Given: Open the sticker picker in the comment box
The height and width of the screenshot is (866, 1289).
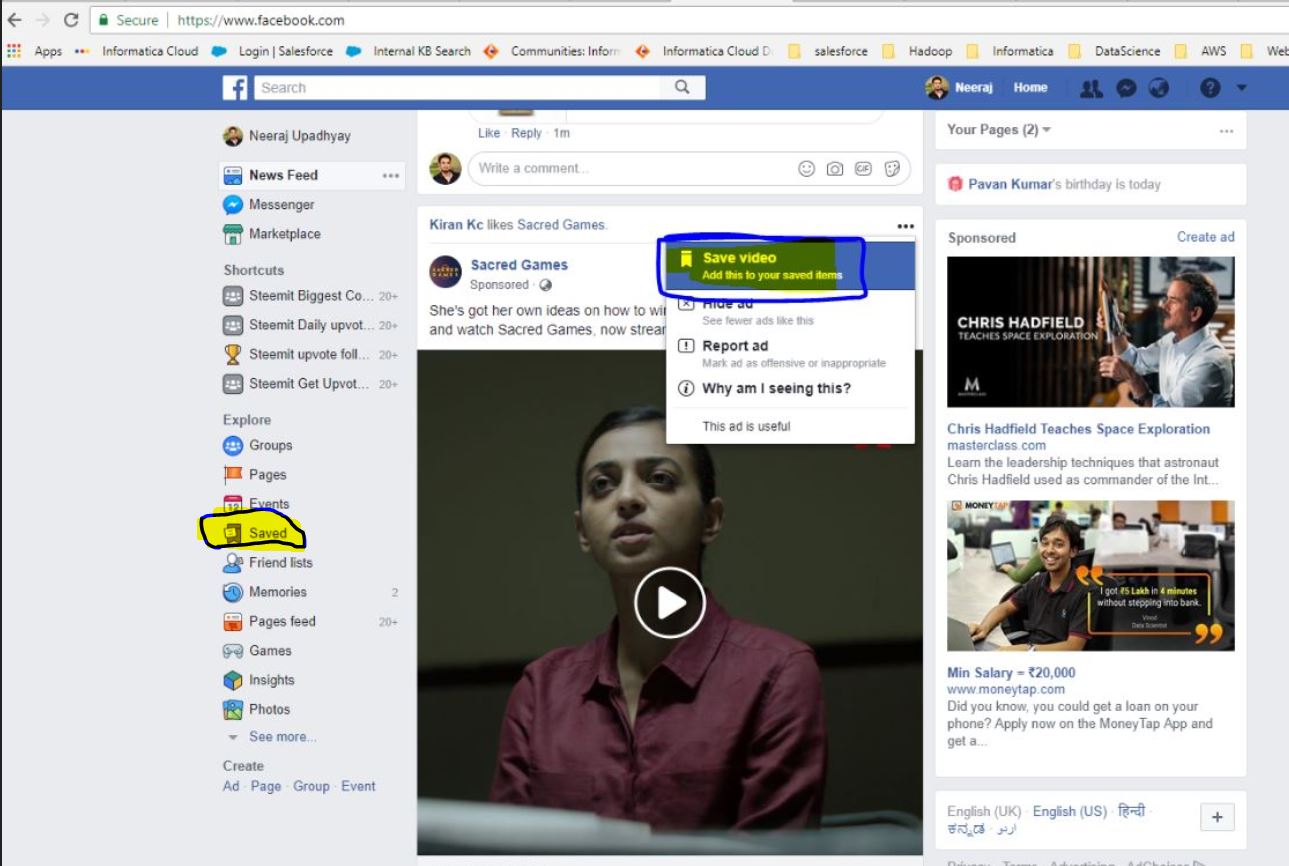Looking at the screenshot, I should [893, 169].
